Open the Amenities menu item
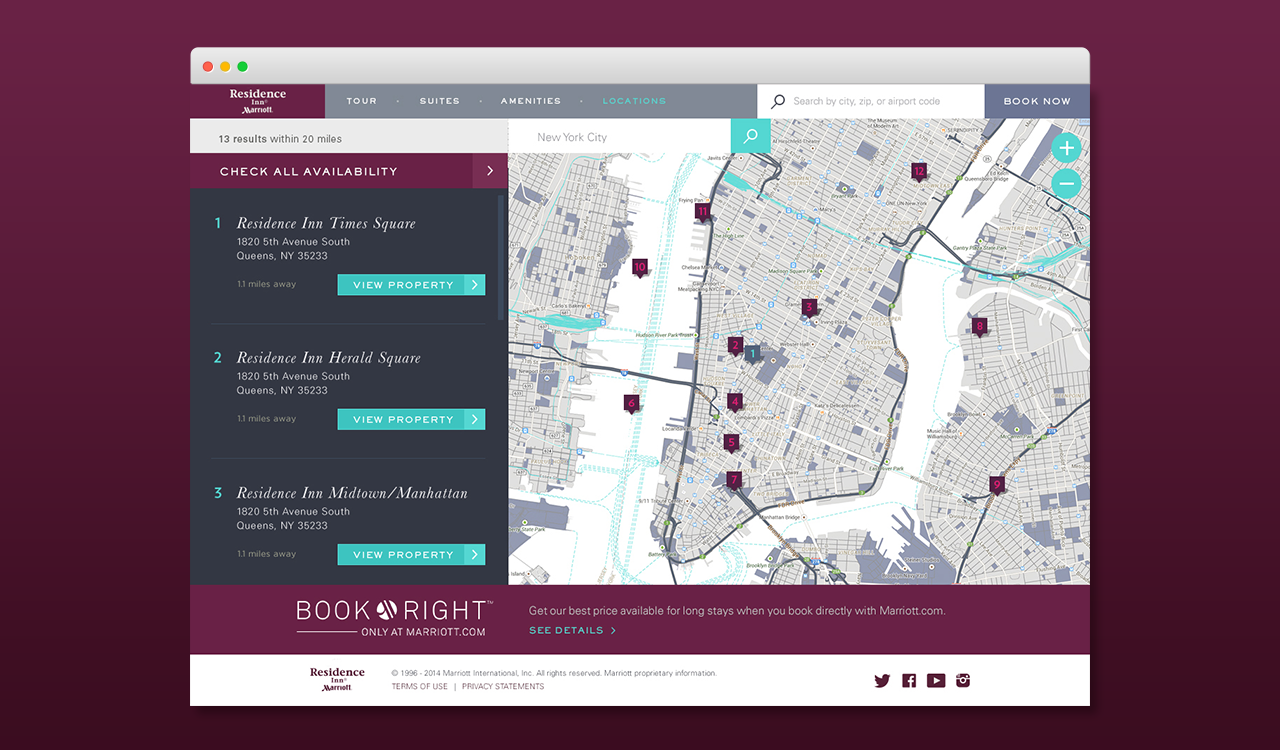 [531, 101]
